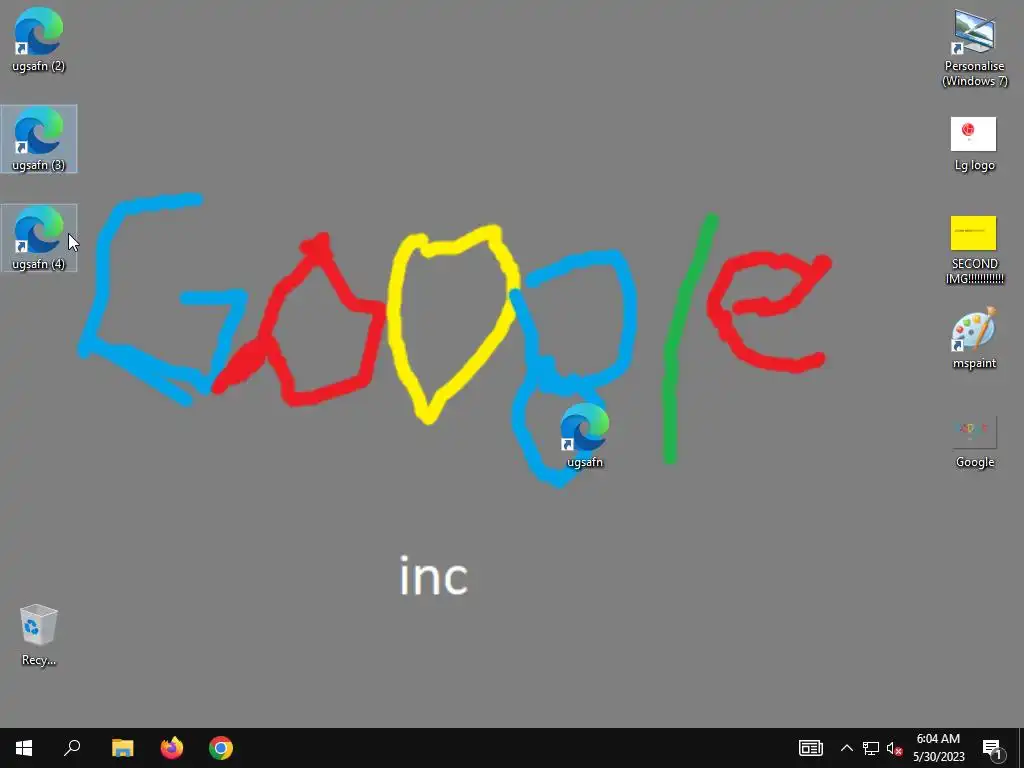Select the ugsafn (2) Edge shortcut
1024x768 pixels.
coord(39,39)
